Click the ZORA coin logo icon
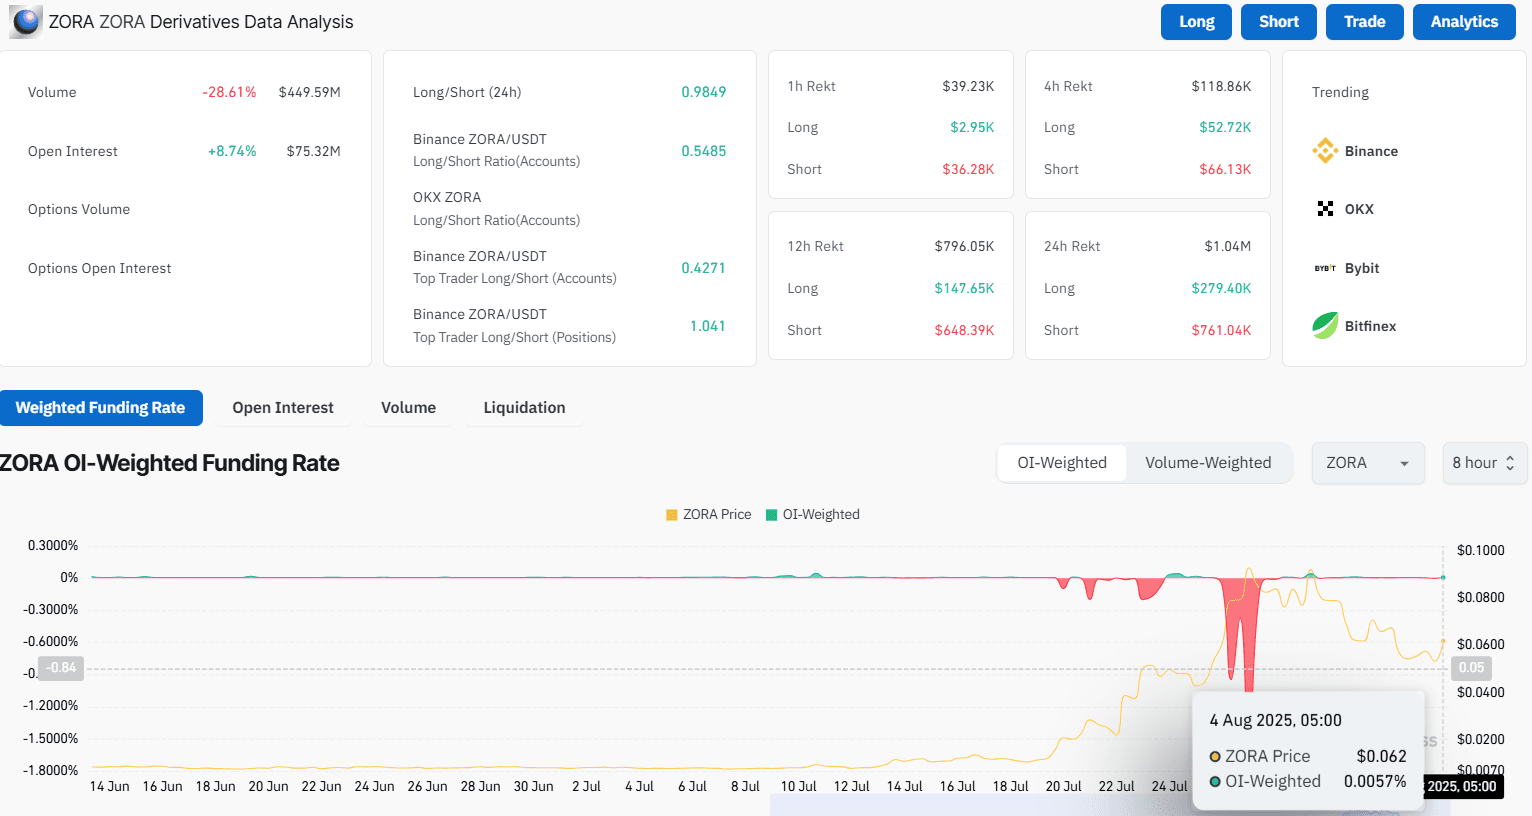1532x816 pixels. 26,22
